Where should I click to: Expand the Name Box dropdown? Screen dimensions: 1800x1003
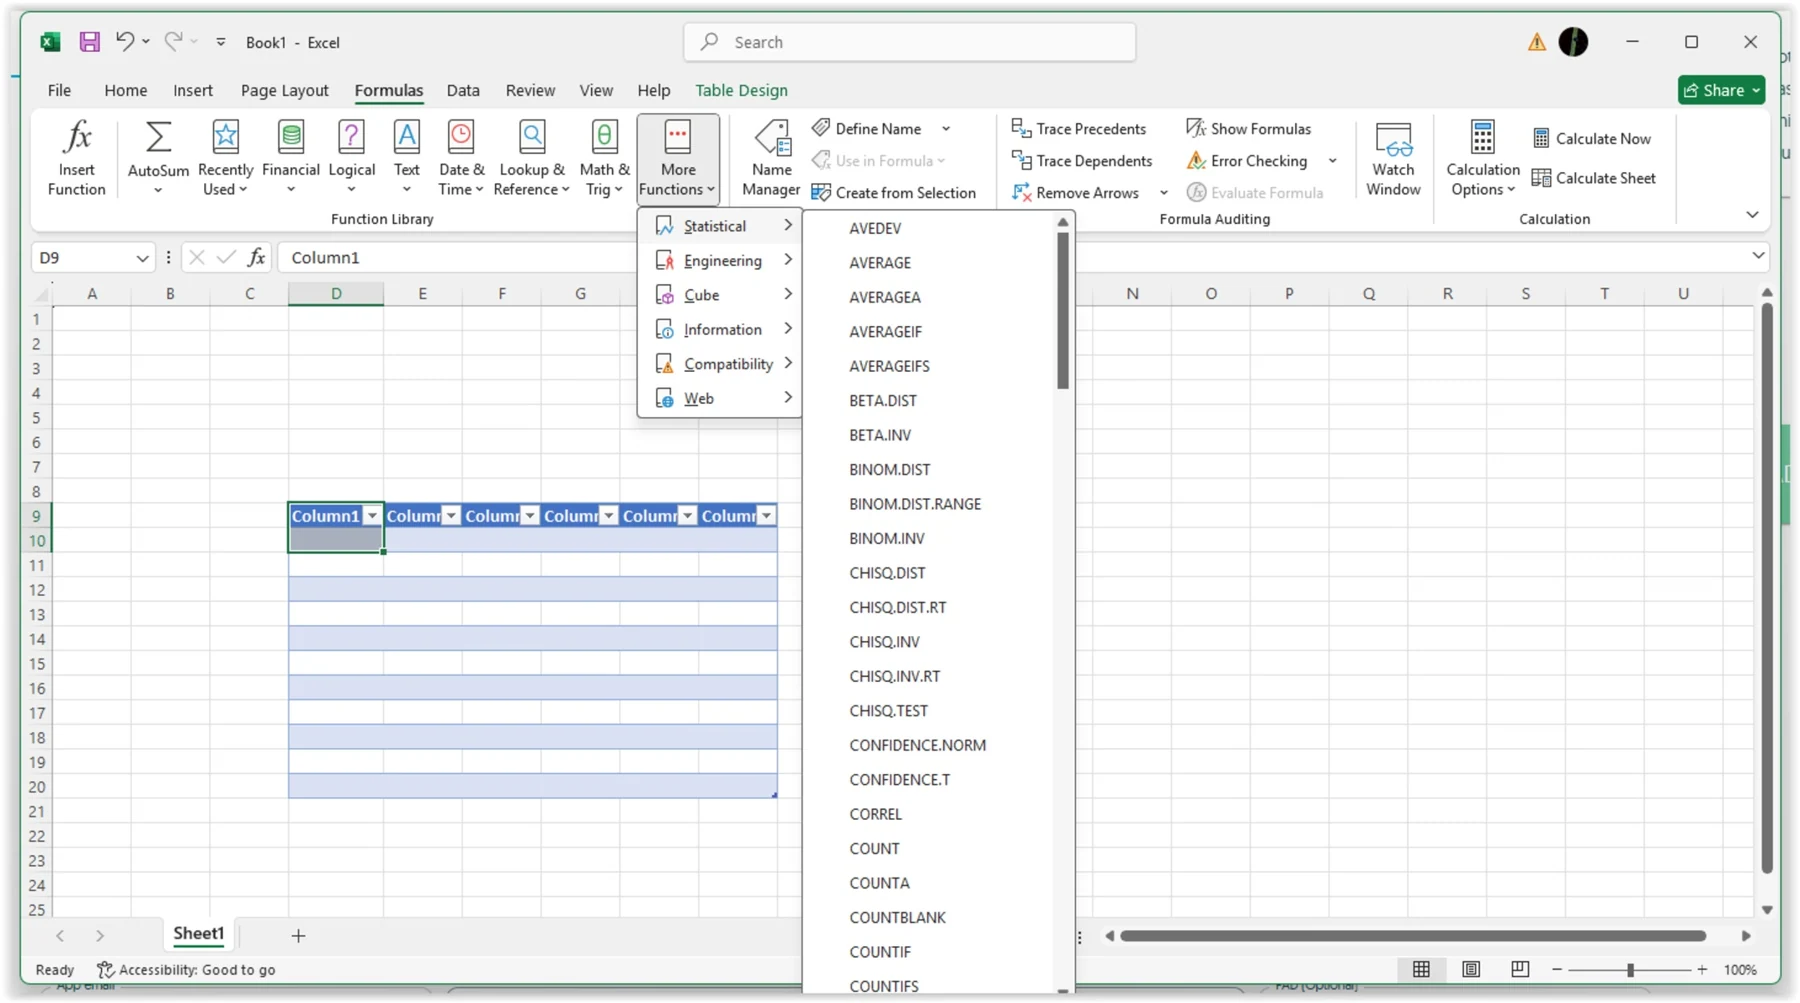click(x=142, y=258)
